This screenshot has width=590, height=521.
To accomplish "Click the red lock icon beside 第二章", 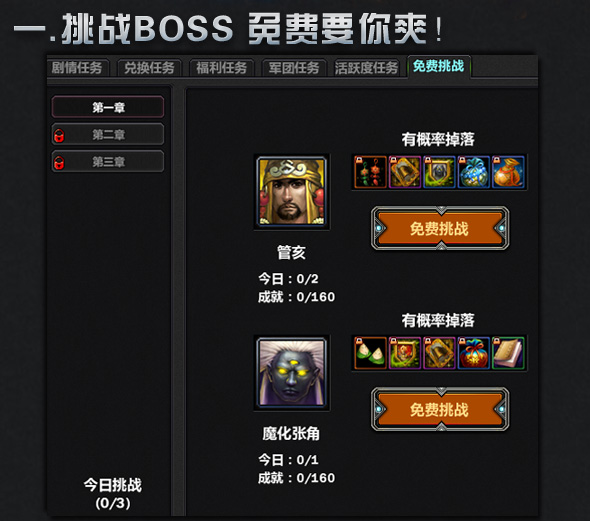I will 59,135.
